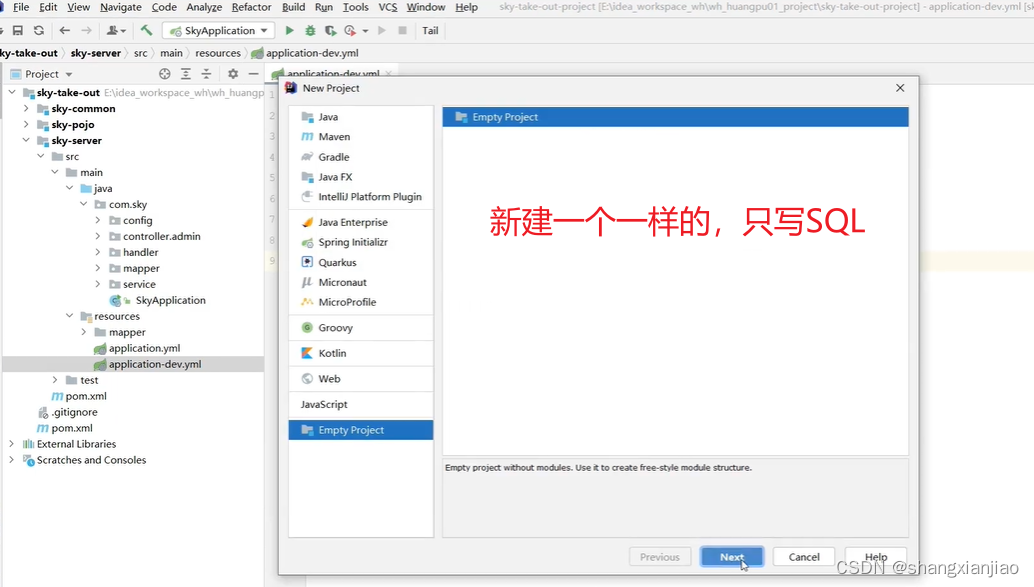Click the Next button in dialog
This screenshot has width=1034, height=587.
tap(732, 557)
